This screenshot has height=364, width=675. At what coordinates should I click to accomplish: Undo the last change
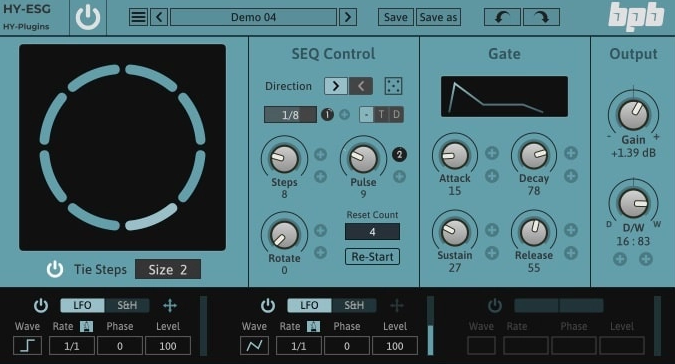click(x=502, y=17)
